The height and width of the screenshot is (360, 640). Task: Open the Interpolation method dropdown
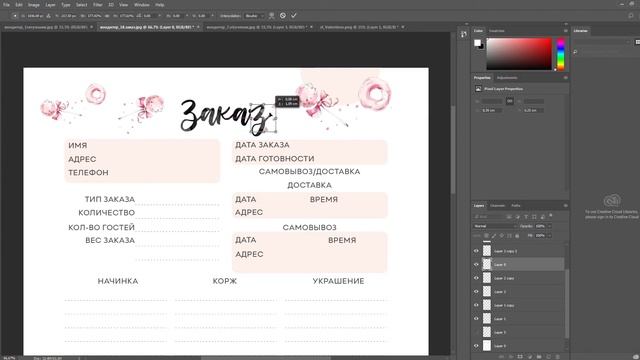[x=254, y=16]
